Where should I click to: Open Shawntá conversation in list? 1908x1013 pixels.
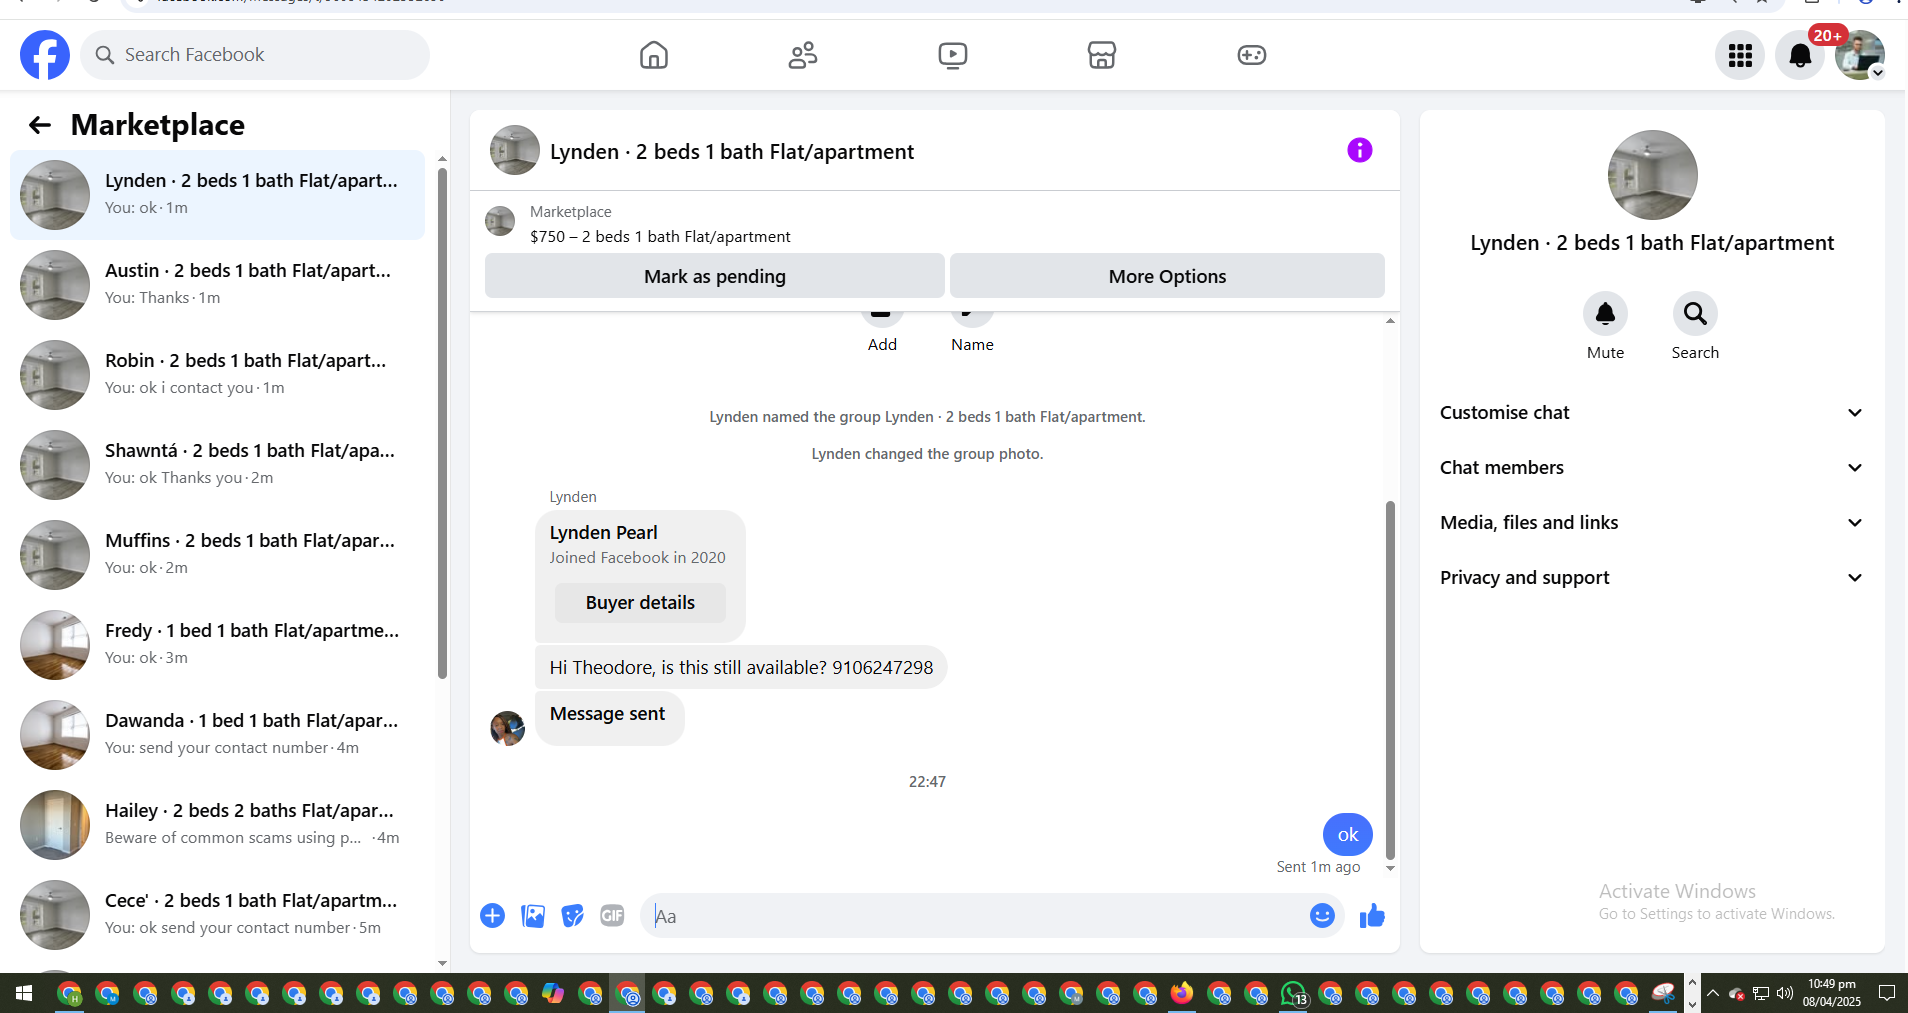217,465
